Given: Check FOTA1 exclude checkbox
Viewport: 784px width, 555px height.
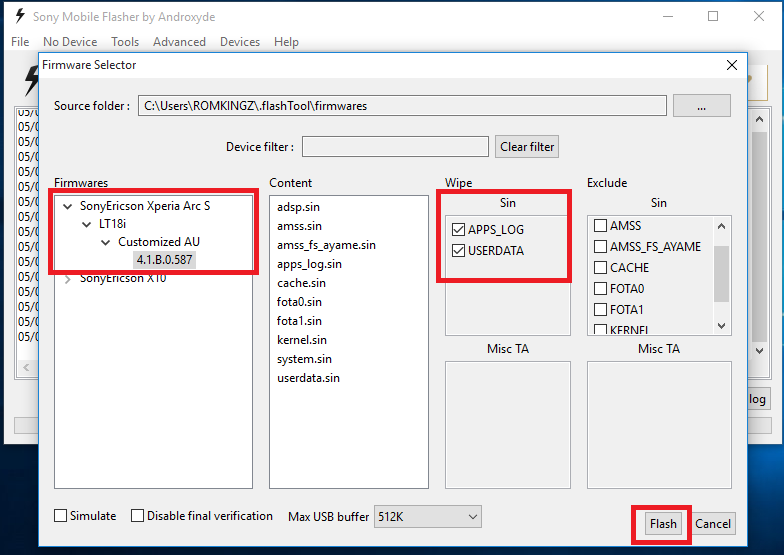Looking at the screenshot, I should point(600,310).
